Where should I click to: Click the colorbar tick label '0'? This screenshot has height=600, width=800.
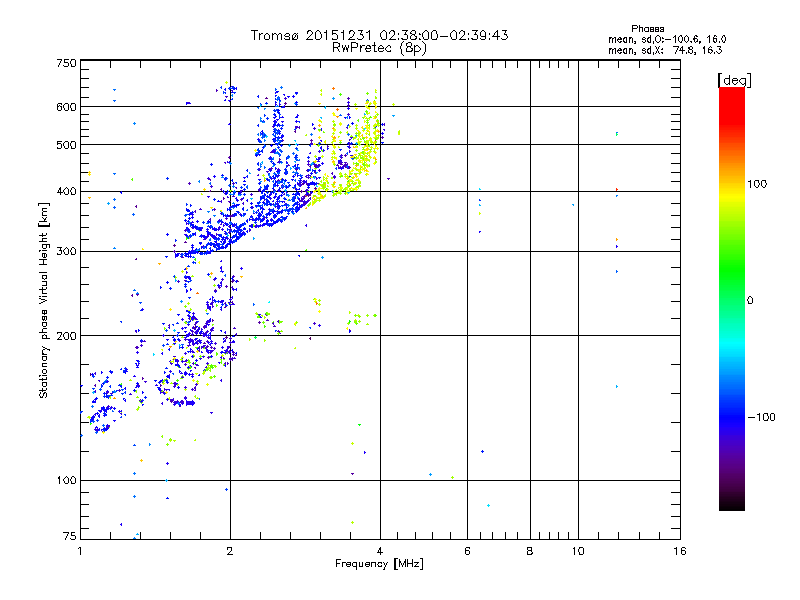(750, 301)
